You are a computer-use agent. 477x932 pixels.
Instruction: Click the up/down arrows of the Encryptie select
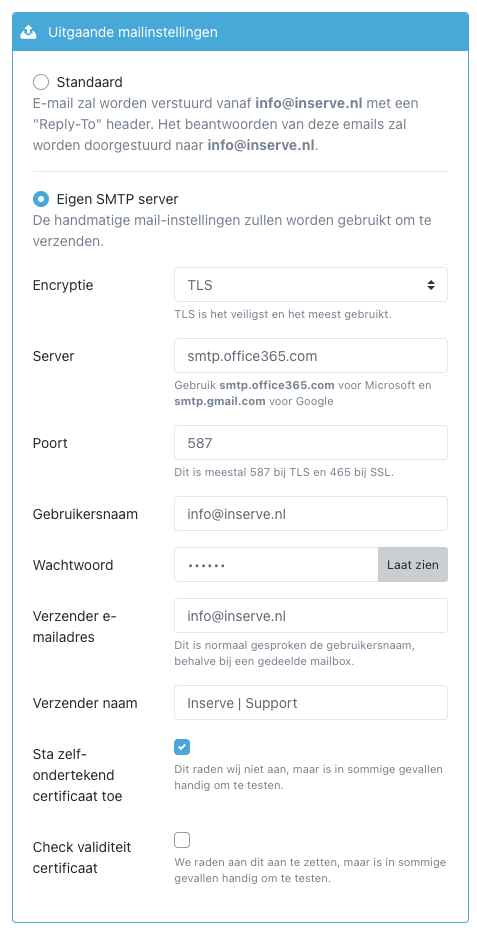coord(431,285)
